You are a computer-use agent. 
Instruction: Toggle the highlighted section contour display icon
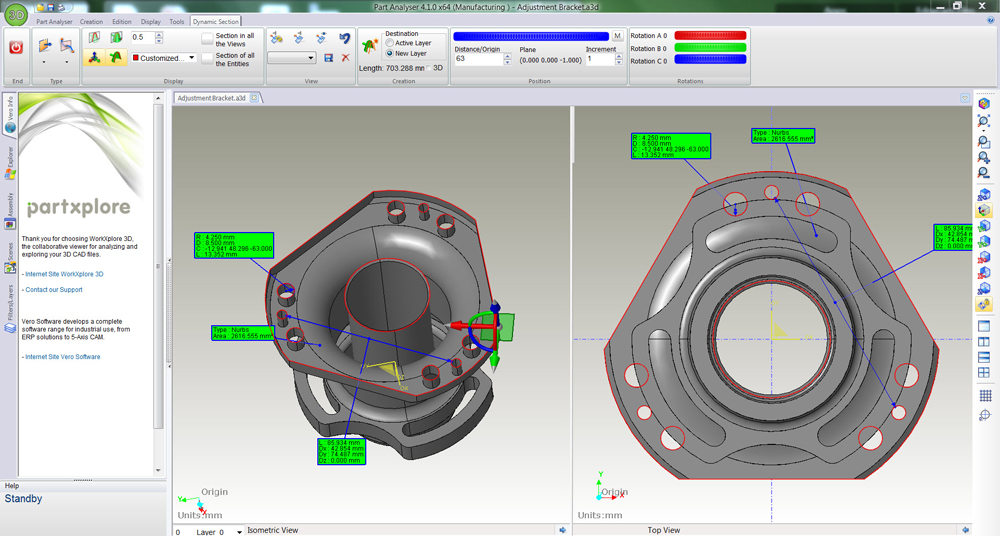coord(116,57)
